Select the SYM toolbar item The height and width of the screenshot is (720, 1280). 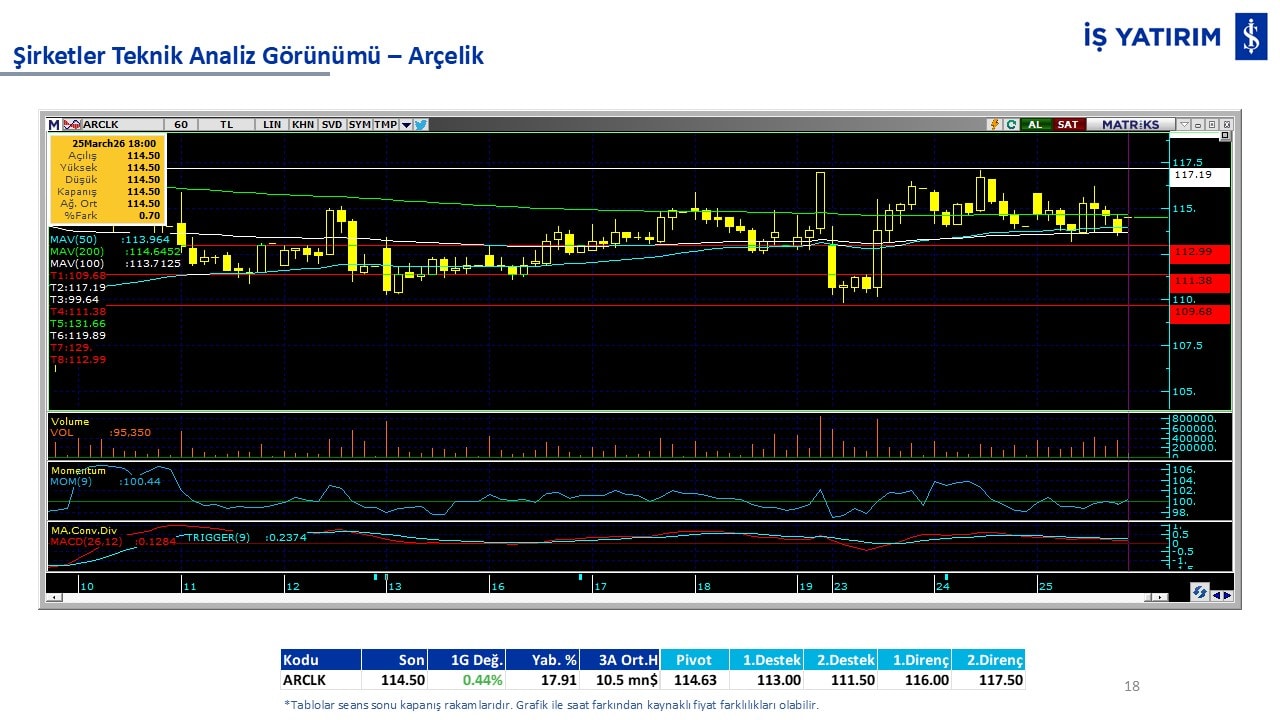[359, 125]
